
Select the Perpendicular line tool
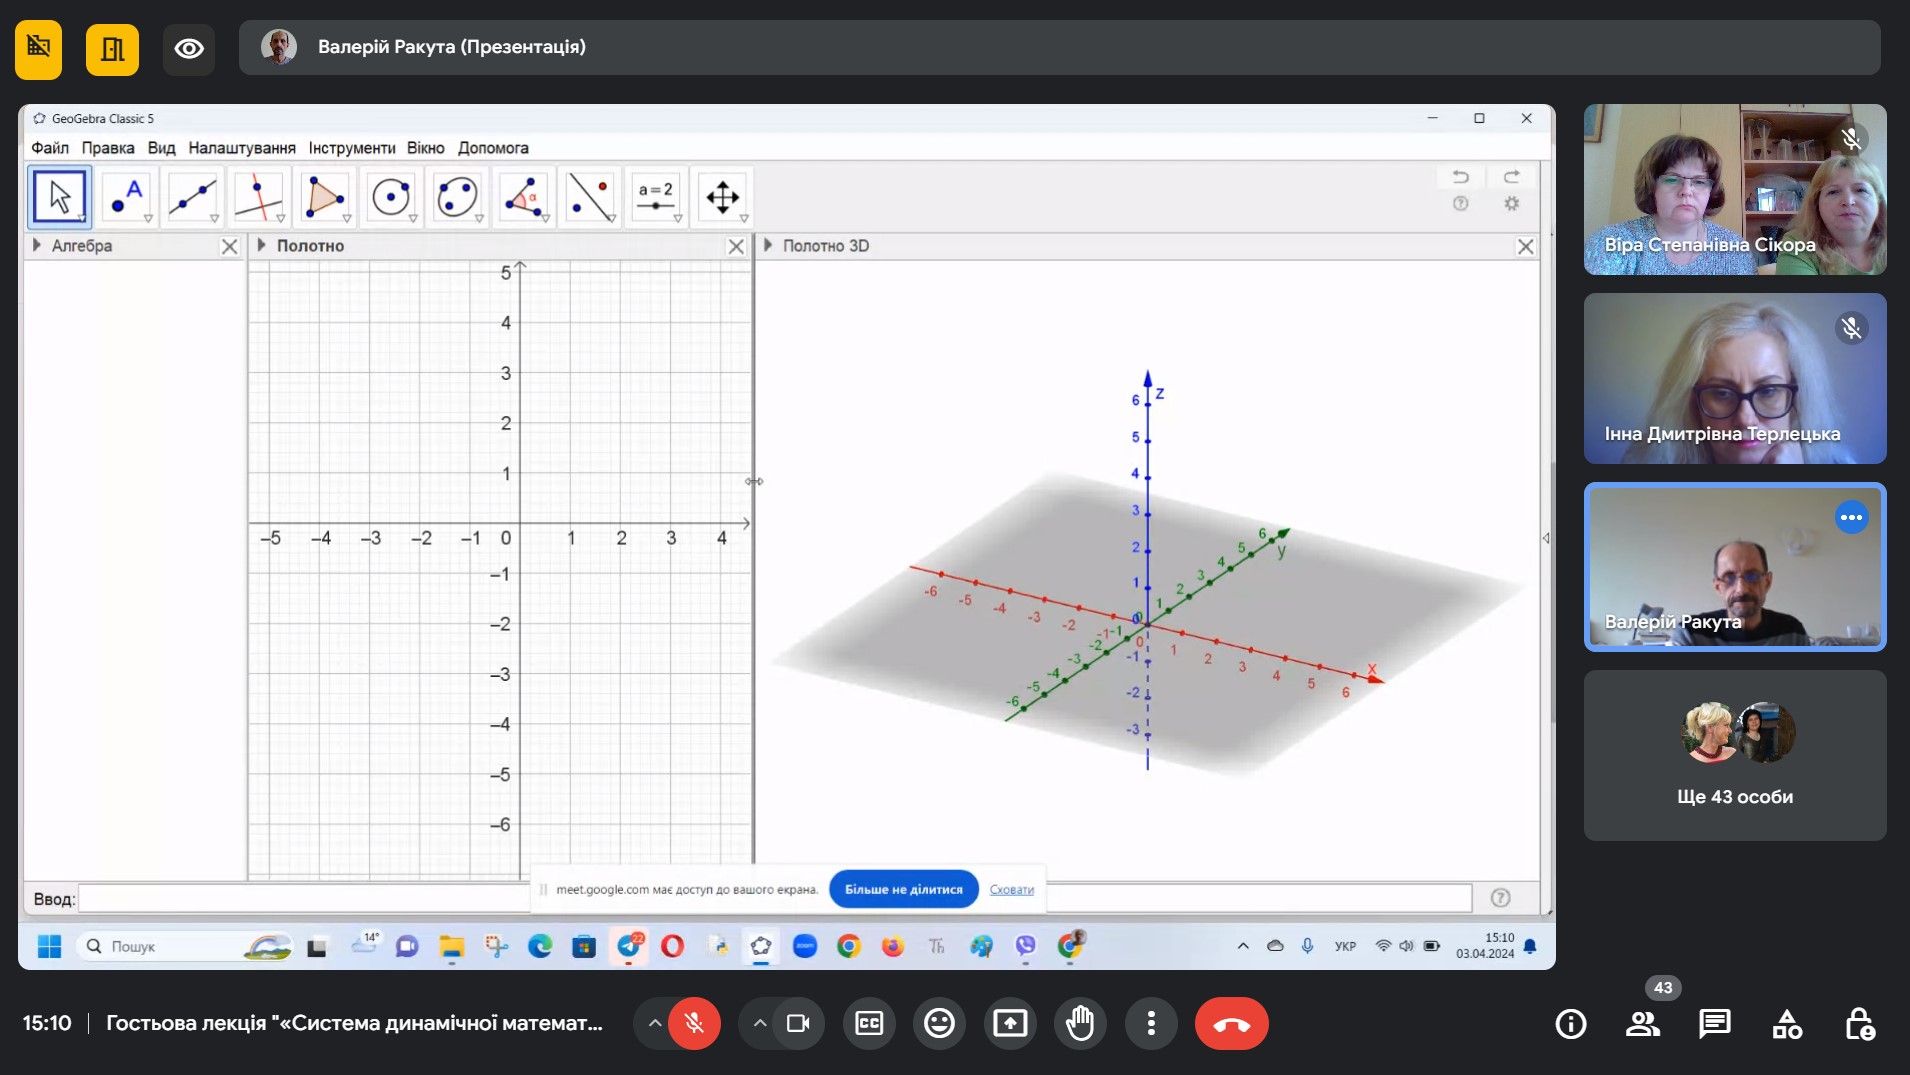click(x=258, y=197)
